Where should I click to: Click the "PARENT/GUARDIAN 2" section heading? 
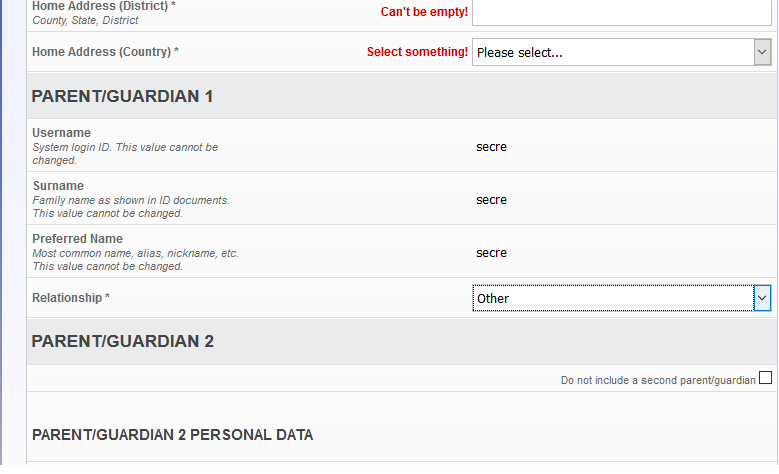point(123,341)
